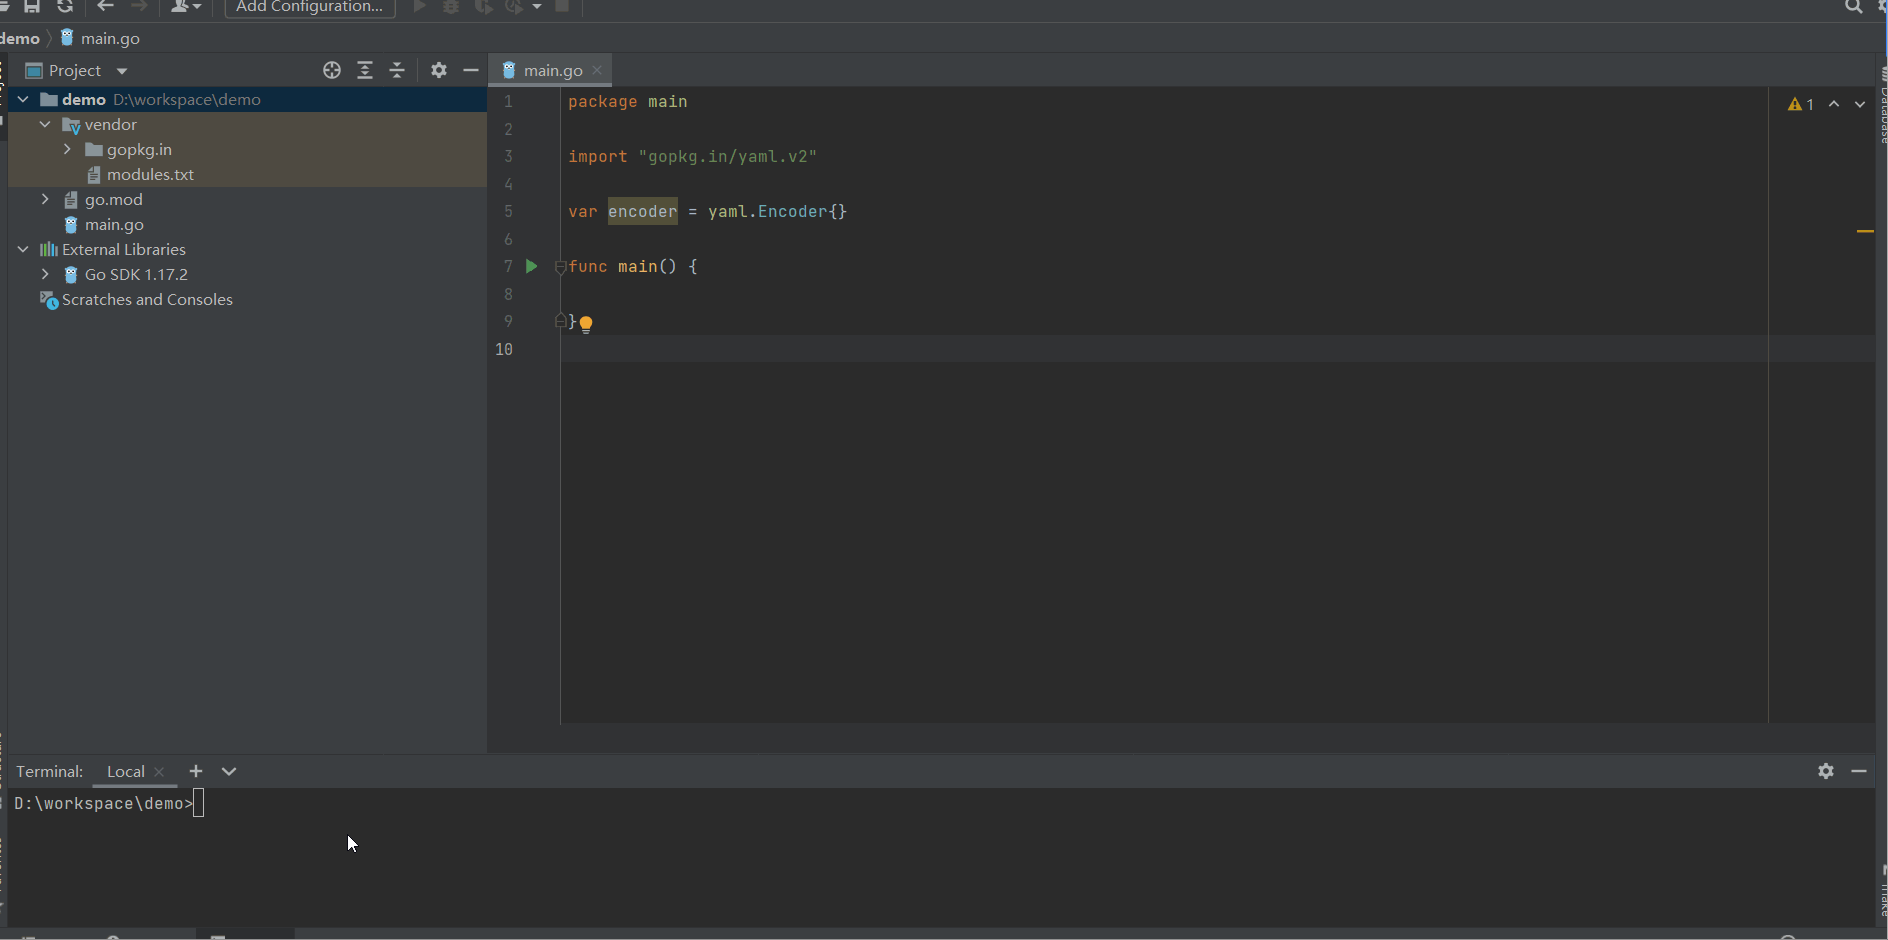The height and width of the screenshot is (940, 1888).
Task: Open Add Configuration dialog
Action: [310, 7]
